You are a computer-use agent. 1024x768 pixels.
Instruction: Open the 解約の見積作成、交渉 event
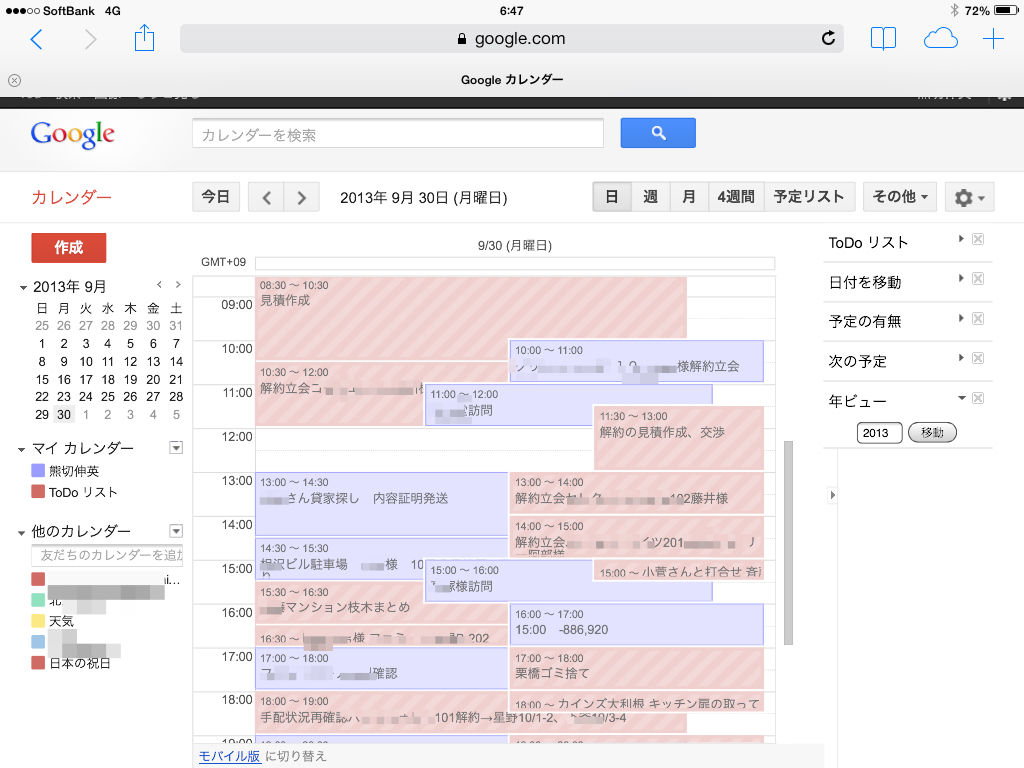679,438
